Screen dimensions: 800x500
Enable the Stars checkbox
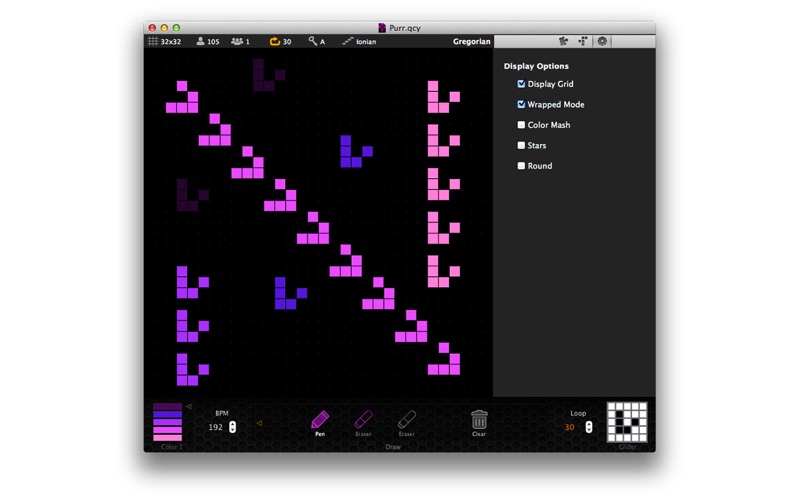pyautogui.click(x=521, y=145)
